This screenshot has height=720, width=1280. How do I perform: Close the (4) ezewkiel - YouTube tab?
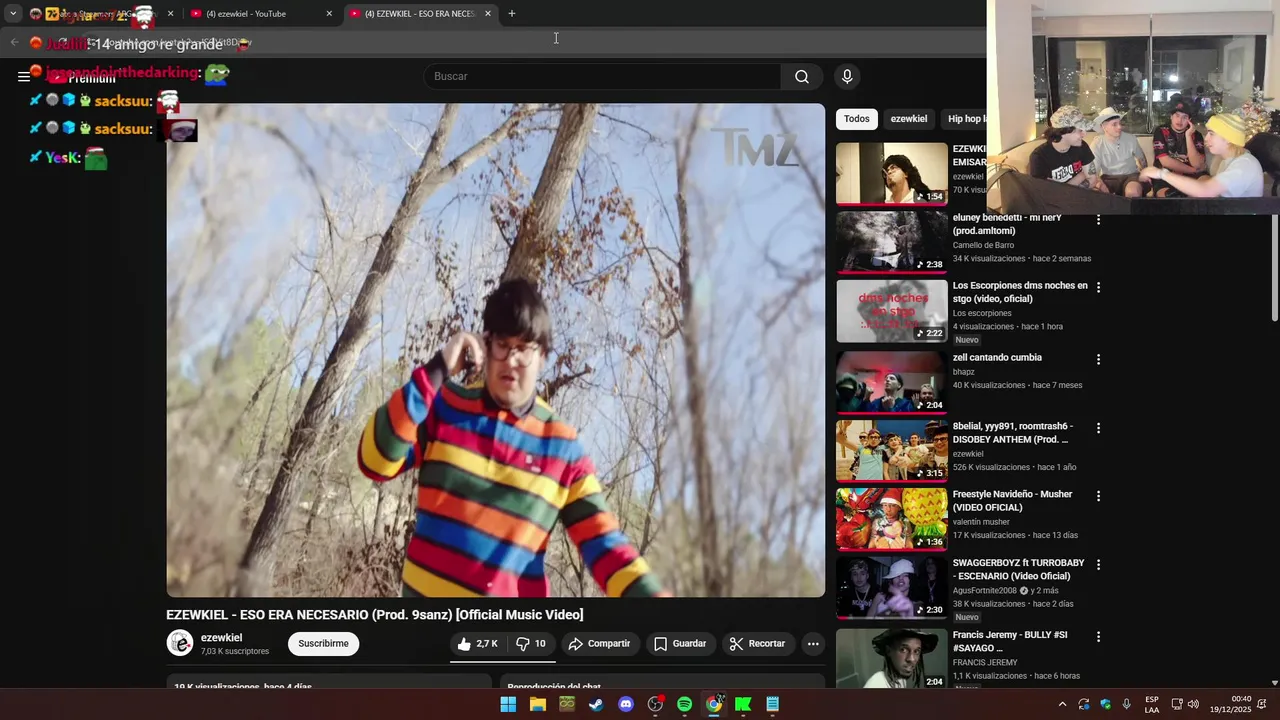[x=329, y=14]
